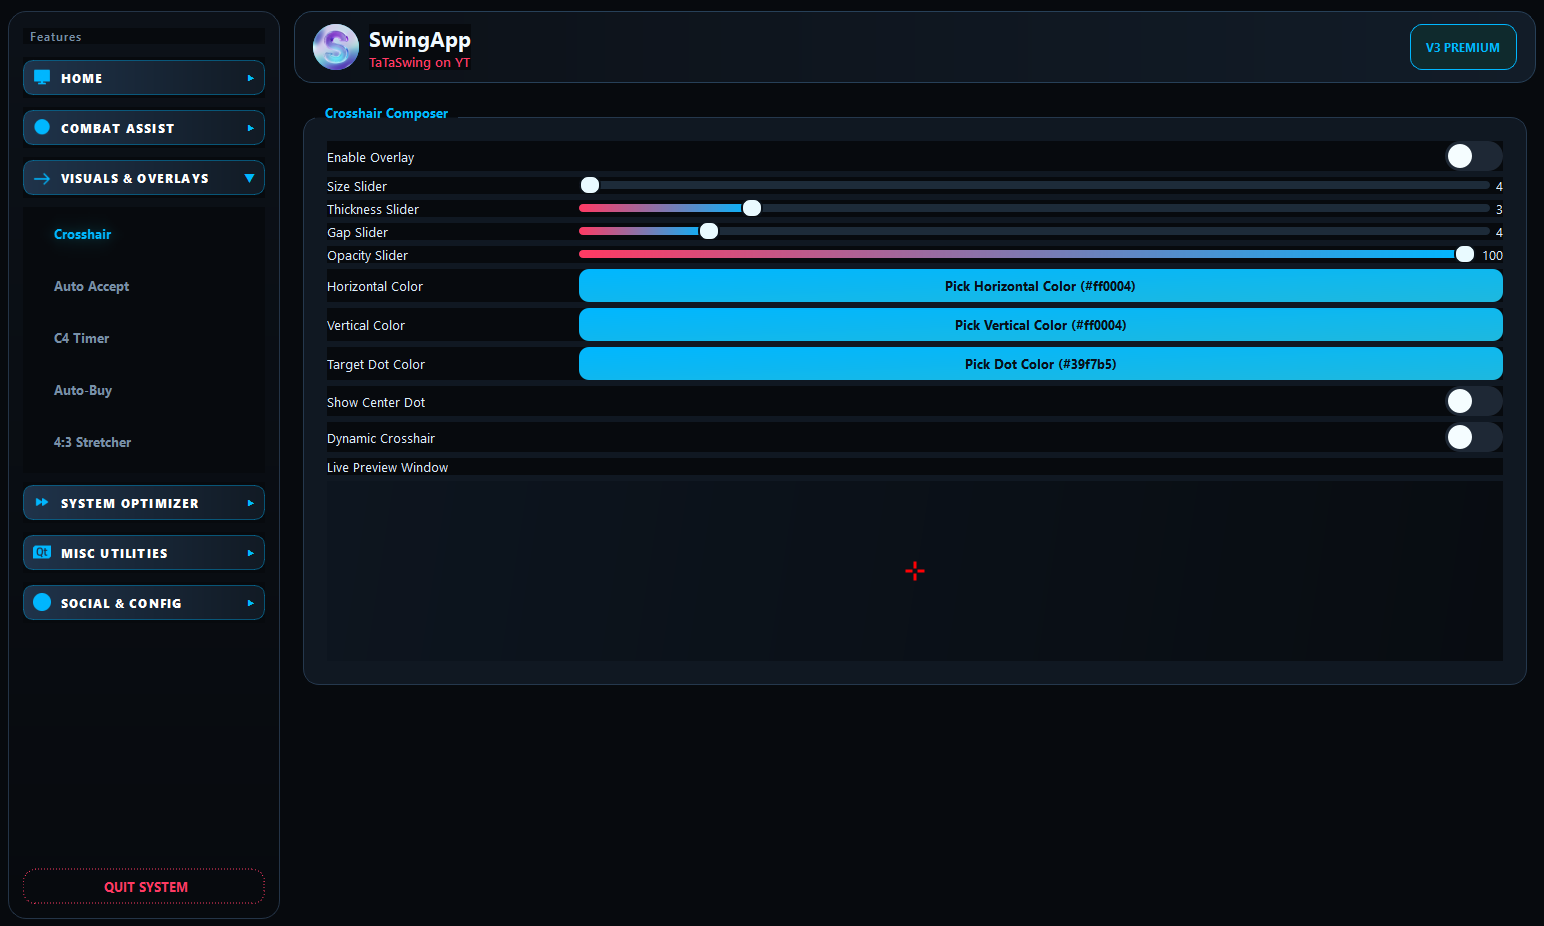Click the Gap Slider handle
The width and height of the screenshot is (1544, 926).
709,231
